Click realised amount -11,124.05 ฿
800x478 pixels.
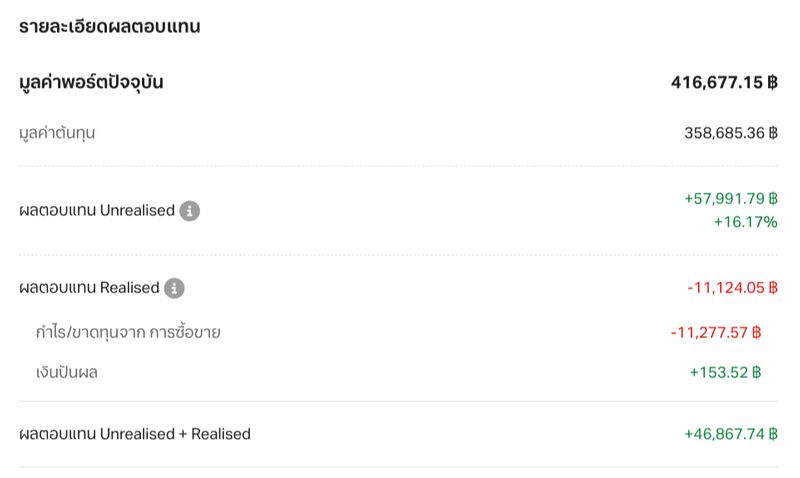(x=732, y=288)
